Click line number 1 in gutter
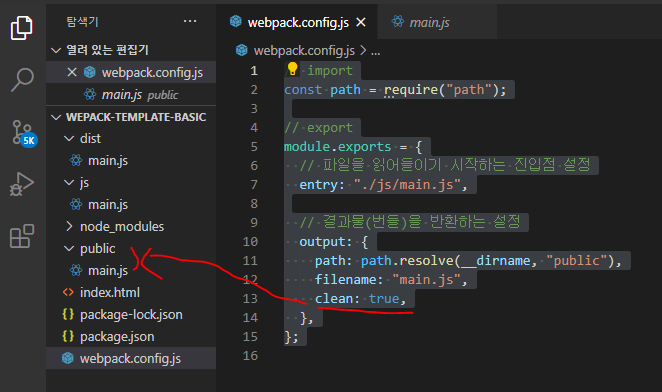Screen dimensions: 662x392 pyautogui.click(x=254, y=71)
